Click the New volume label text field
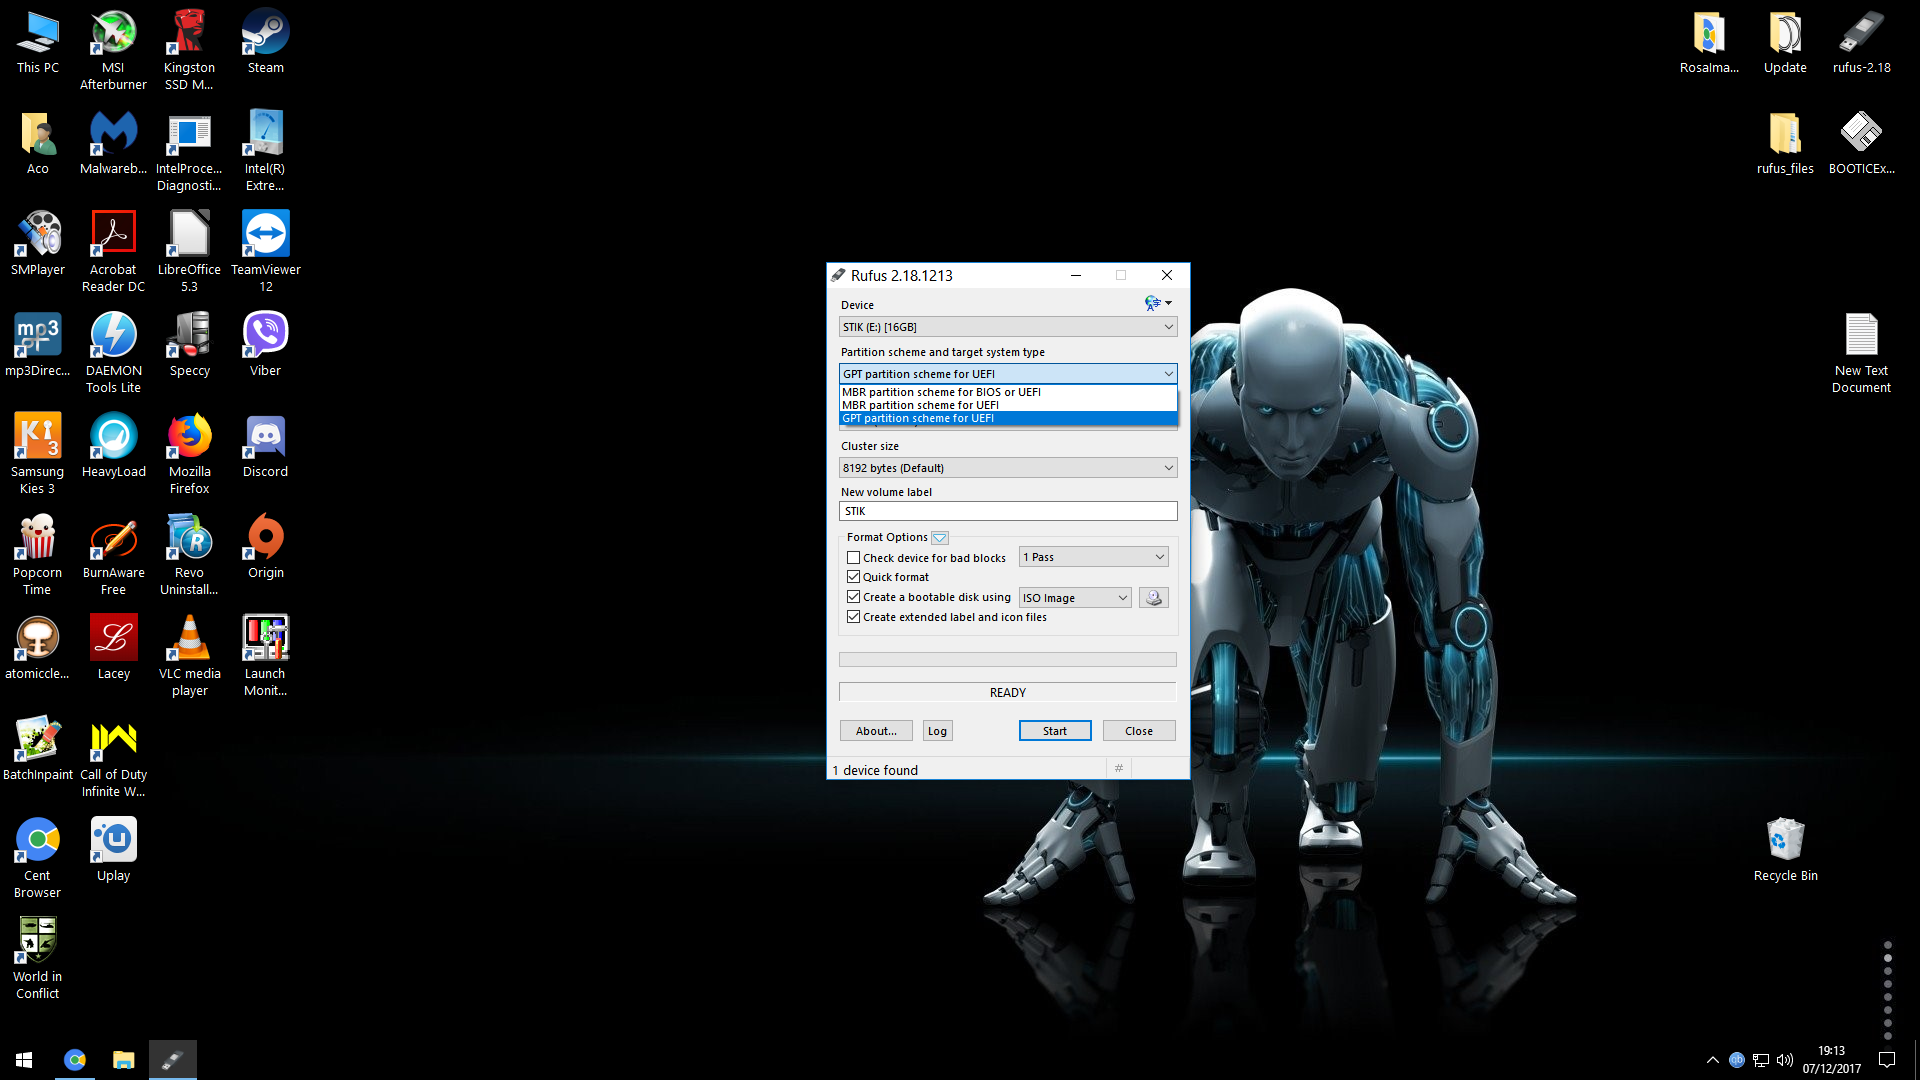 coord(1007,511)
